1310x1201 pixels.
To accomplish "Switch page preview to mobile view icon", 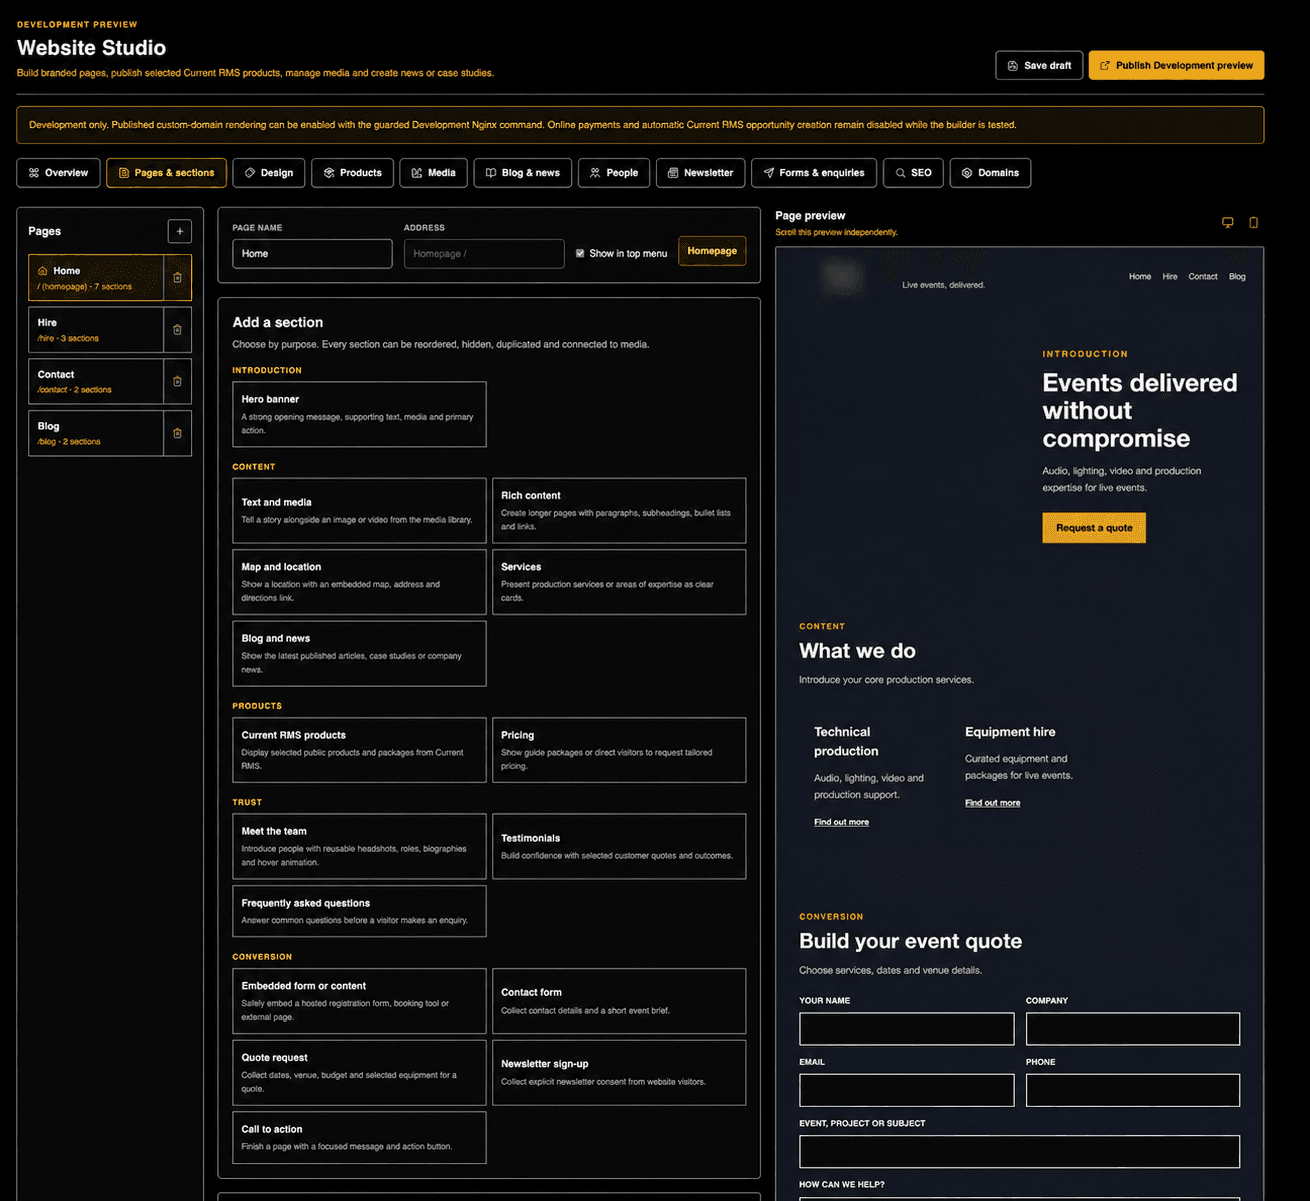I will [1253, 223].
